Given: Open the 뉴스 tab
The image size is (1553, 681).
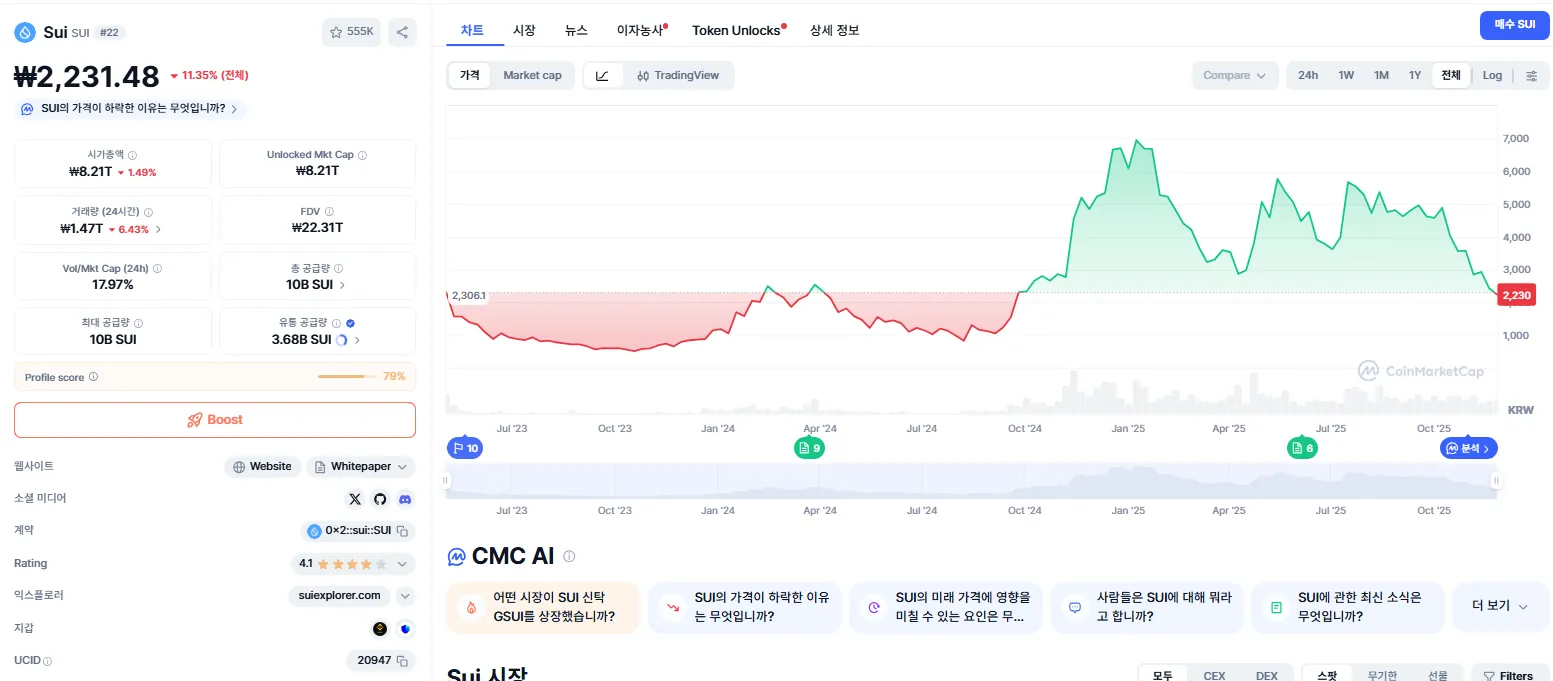Looking at the screenshot, I should (576, 30).
